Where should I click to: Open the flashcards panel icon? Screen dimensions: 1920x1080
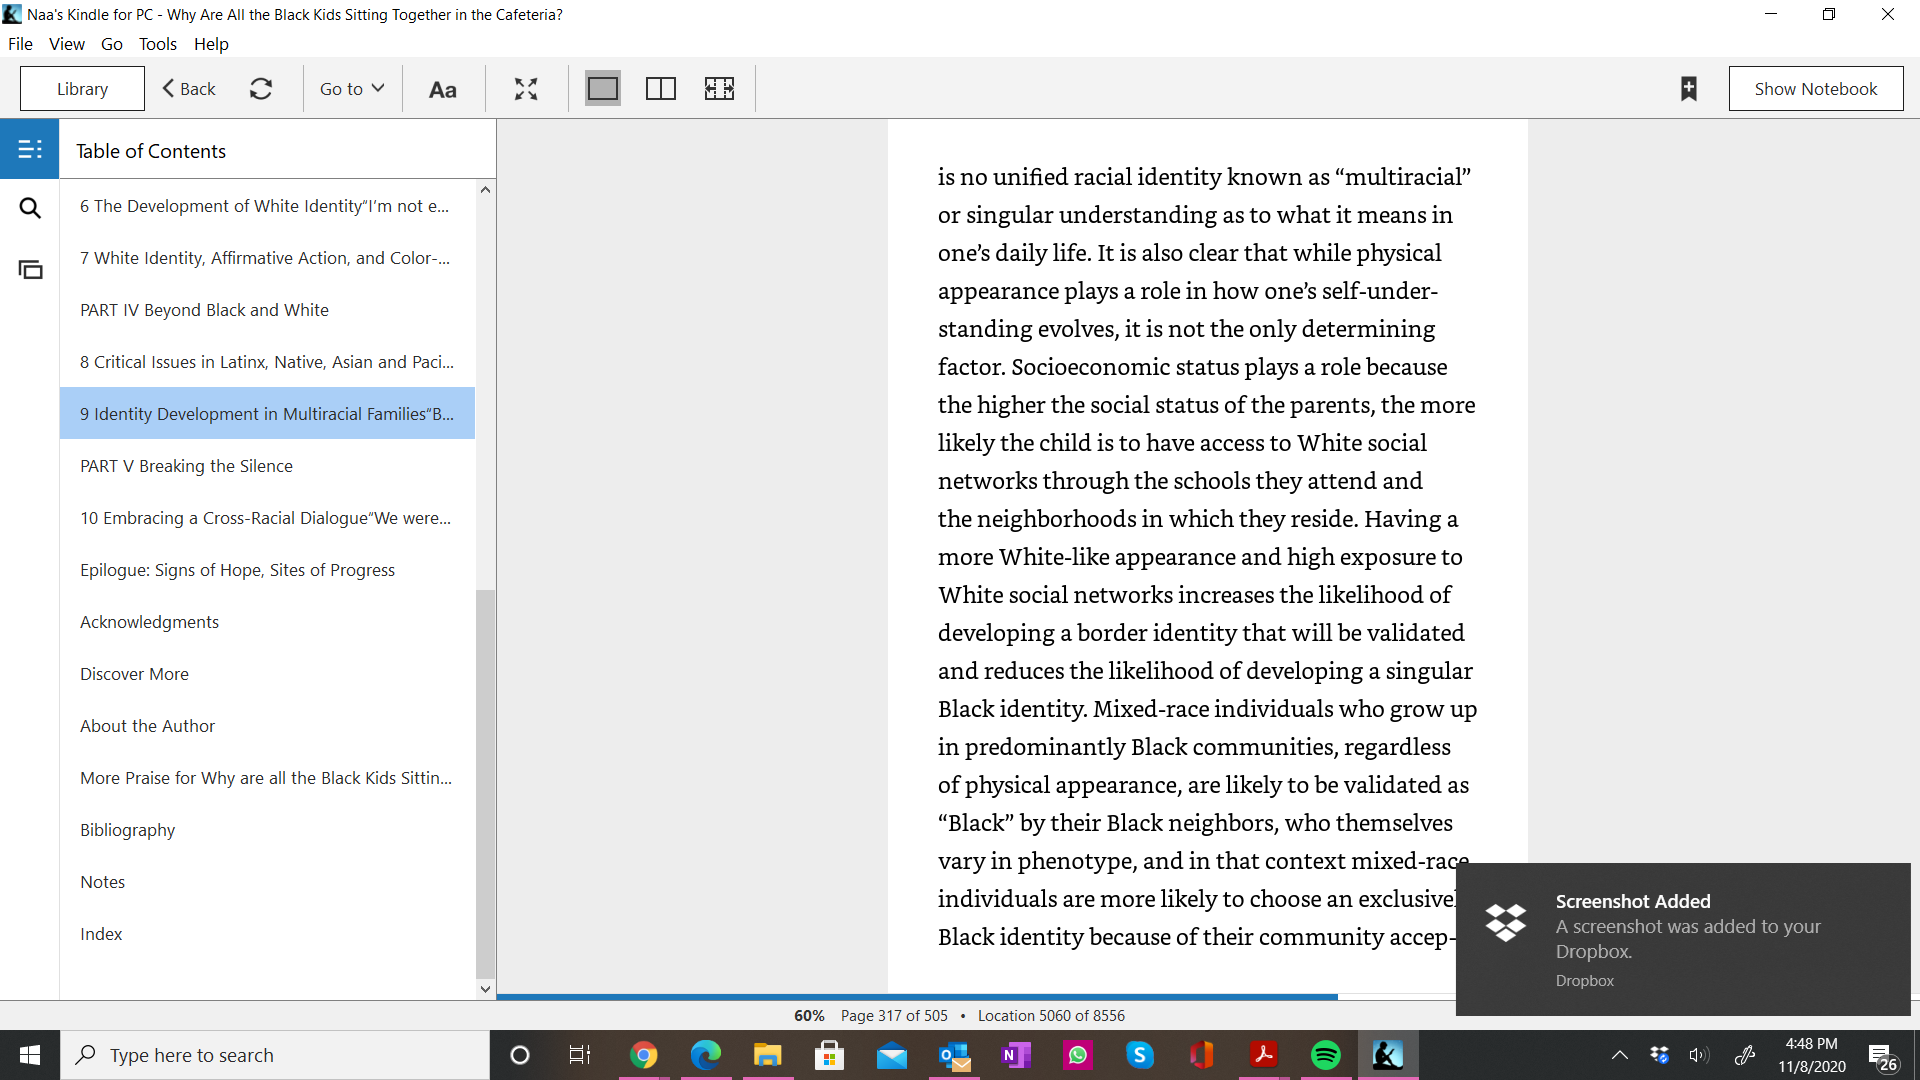point(30,269)
